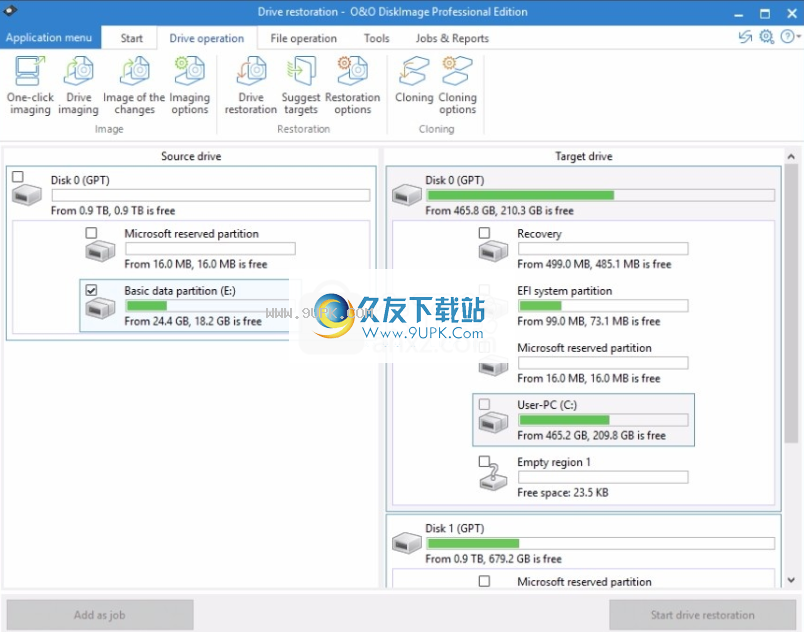804x632 pixels.
Task: Click the undo/back arrow icon top right
Action: click(x=745, y=37)
